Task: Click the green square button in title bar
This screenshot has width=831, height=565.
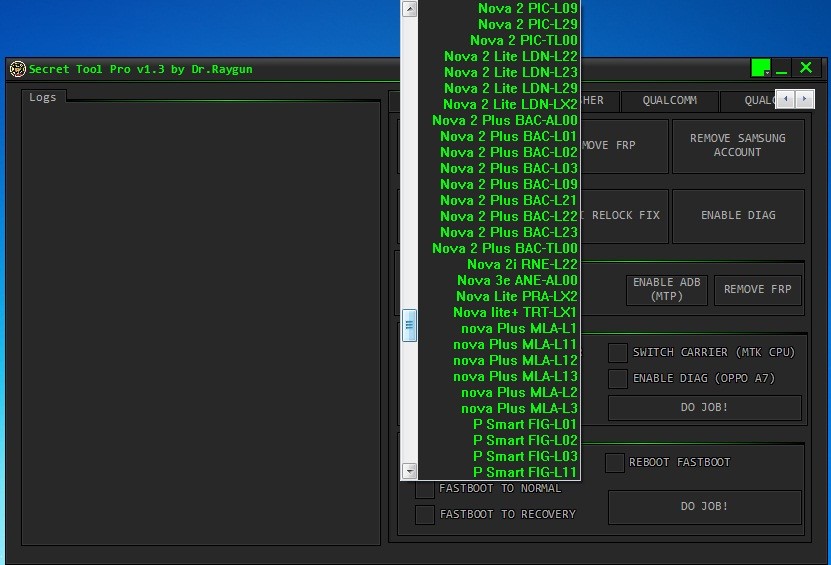Action: click(761, 68)
